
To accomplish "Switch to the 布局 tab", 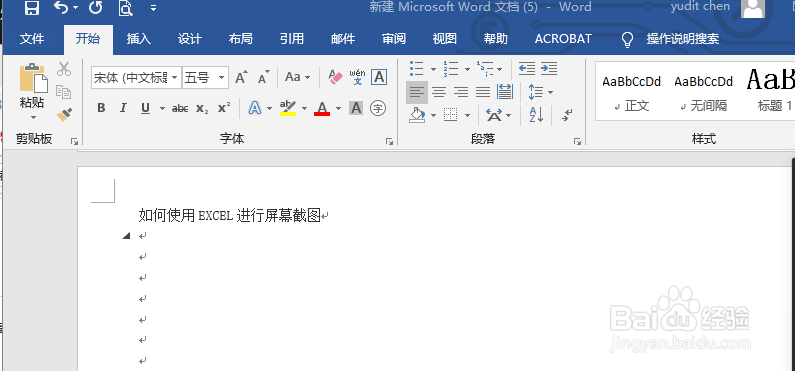I will 240,39.
